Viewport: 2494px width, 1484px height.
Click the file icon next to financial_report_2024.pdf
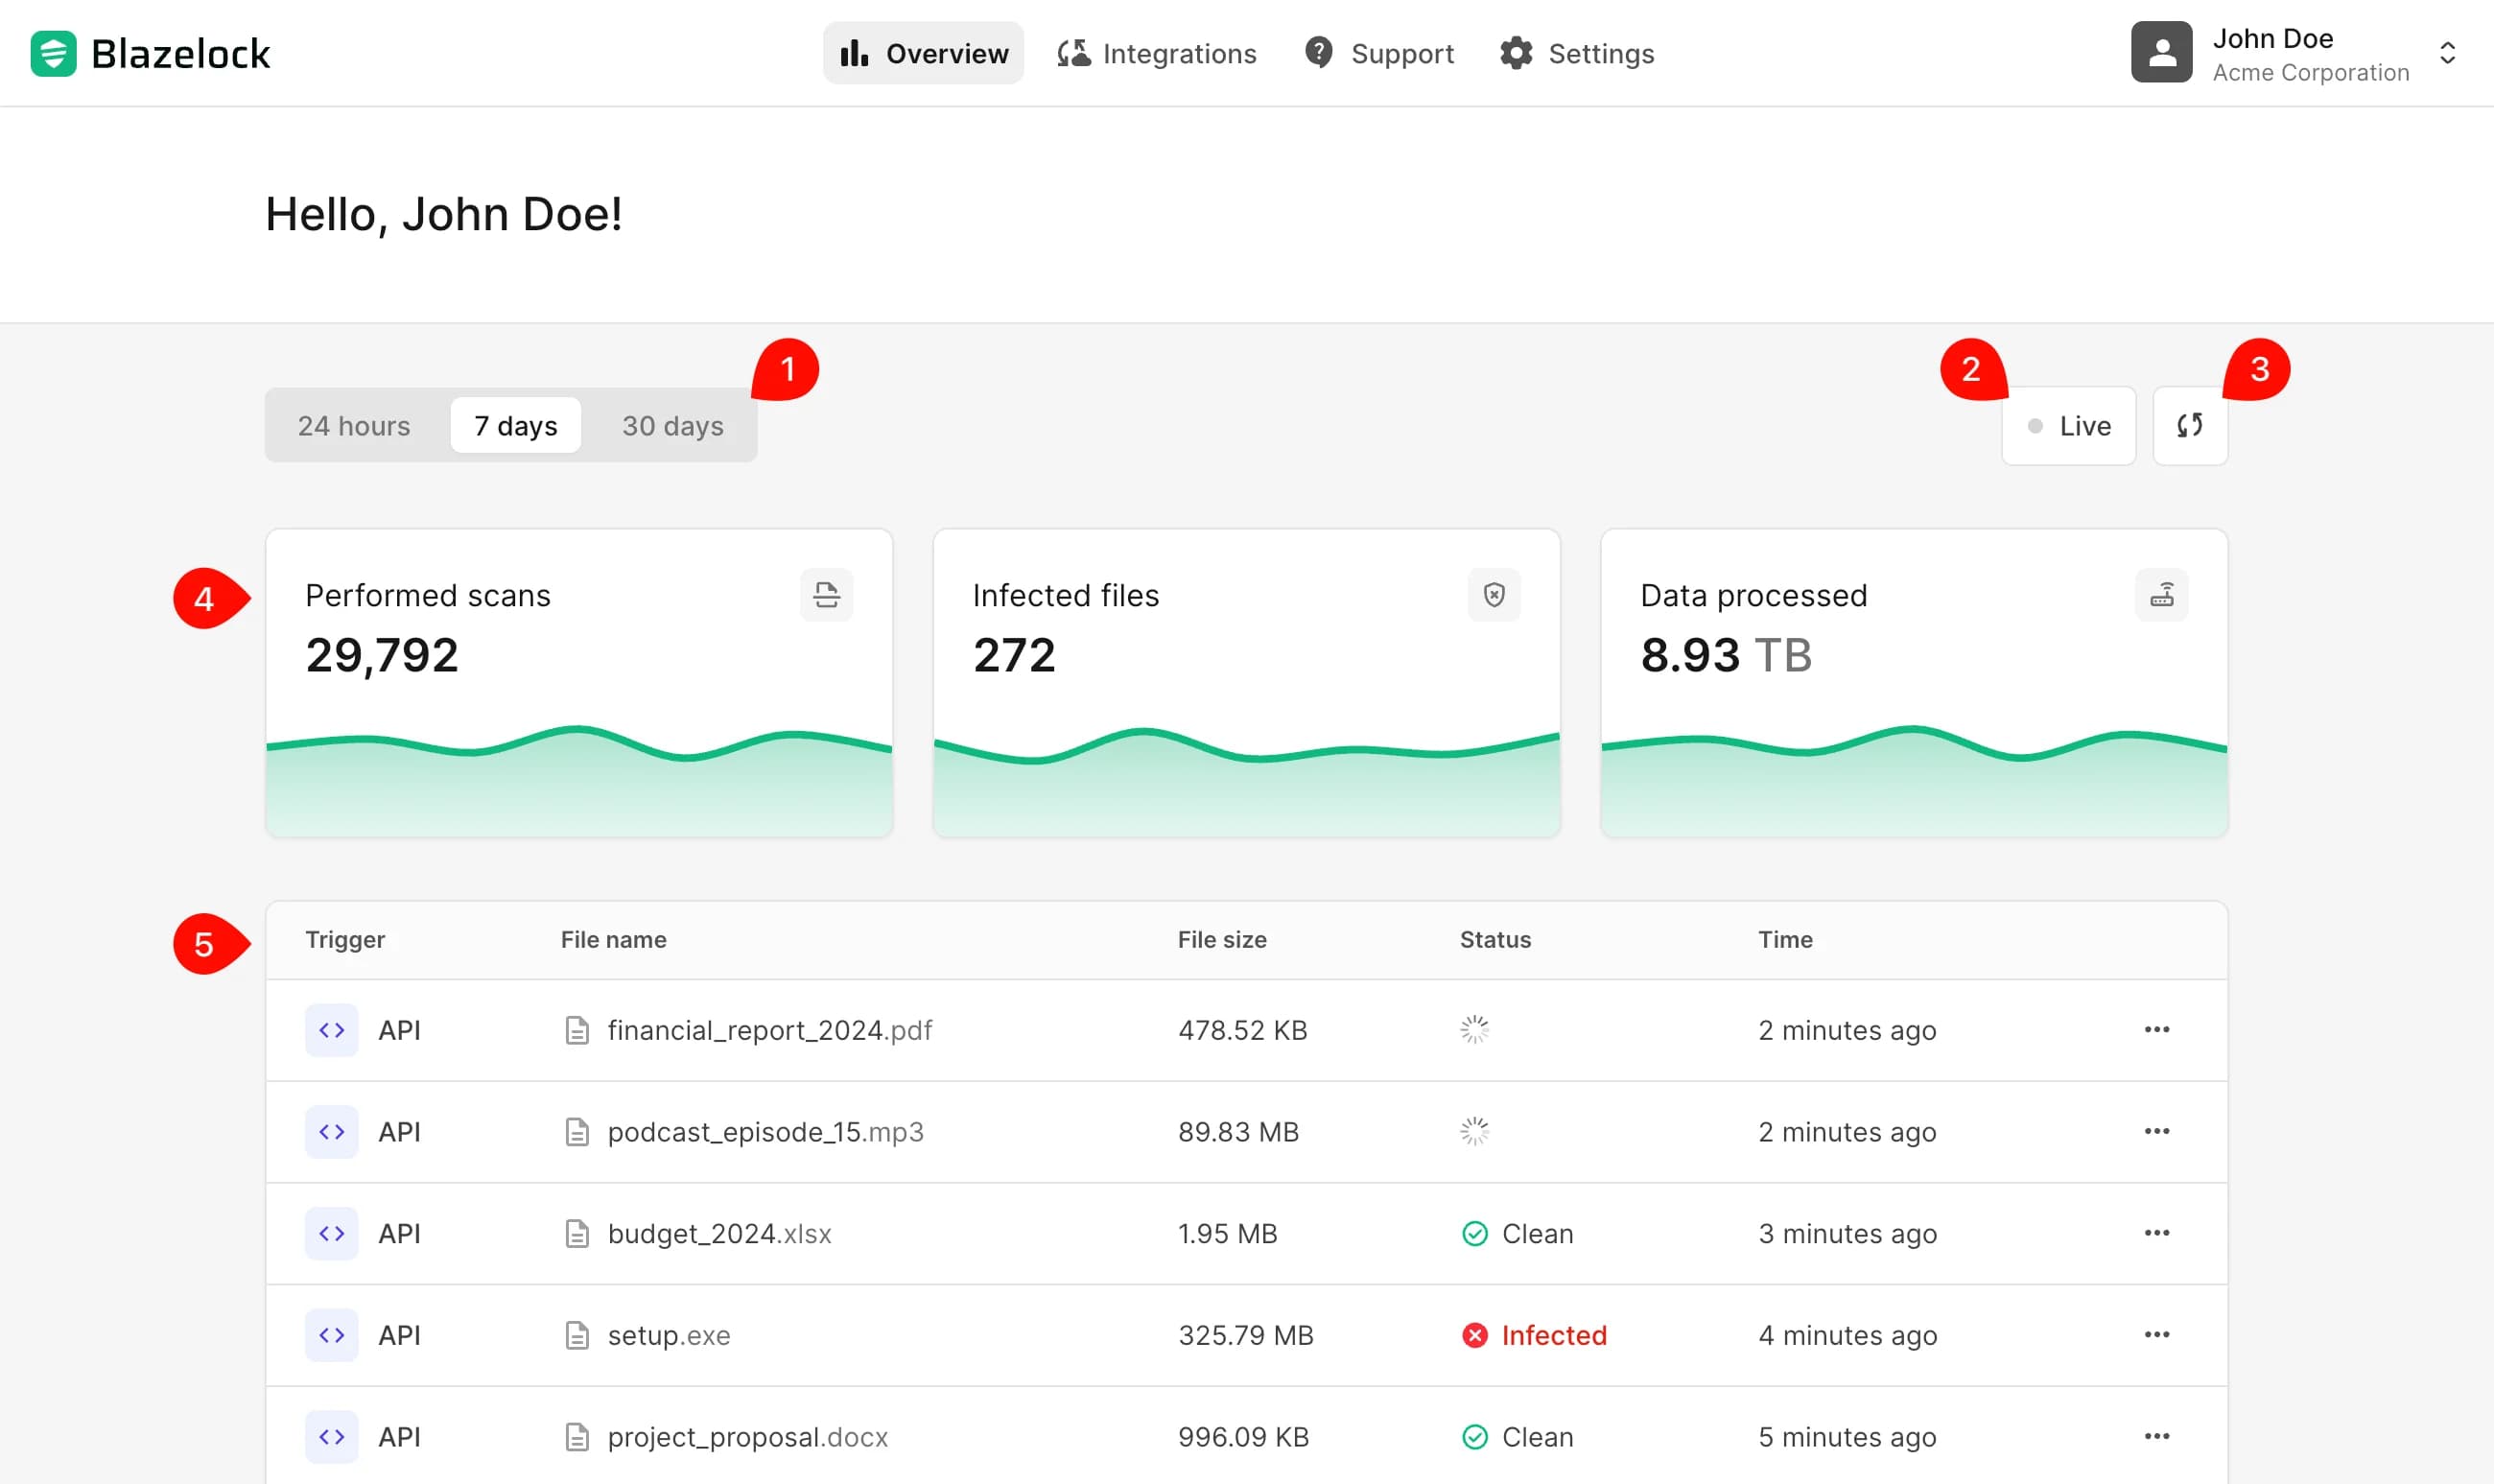tap(577, 1029)
